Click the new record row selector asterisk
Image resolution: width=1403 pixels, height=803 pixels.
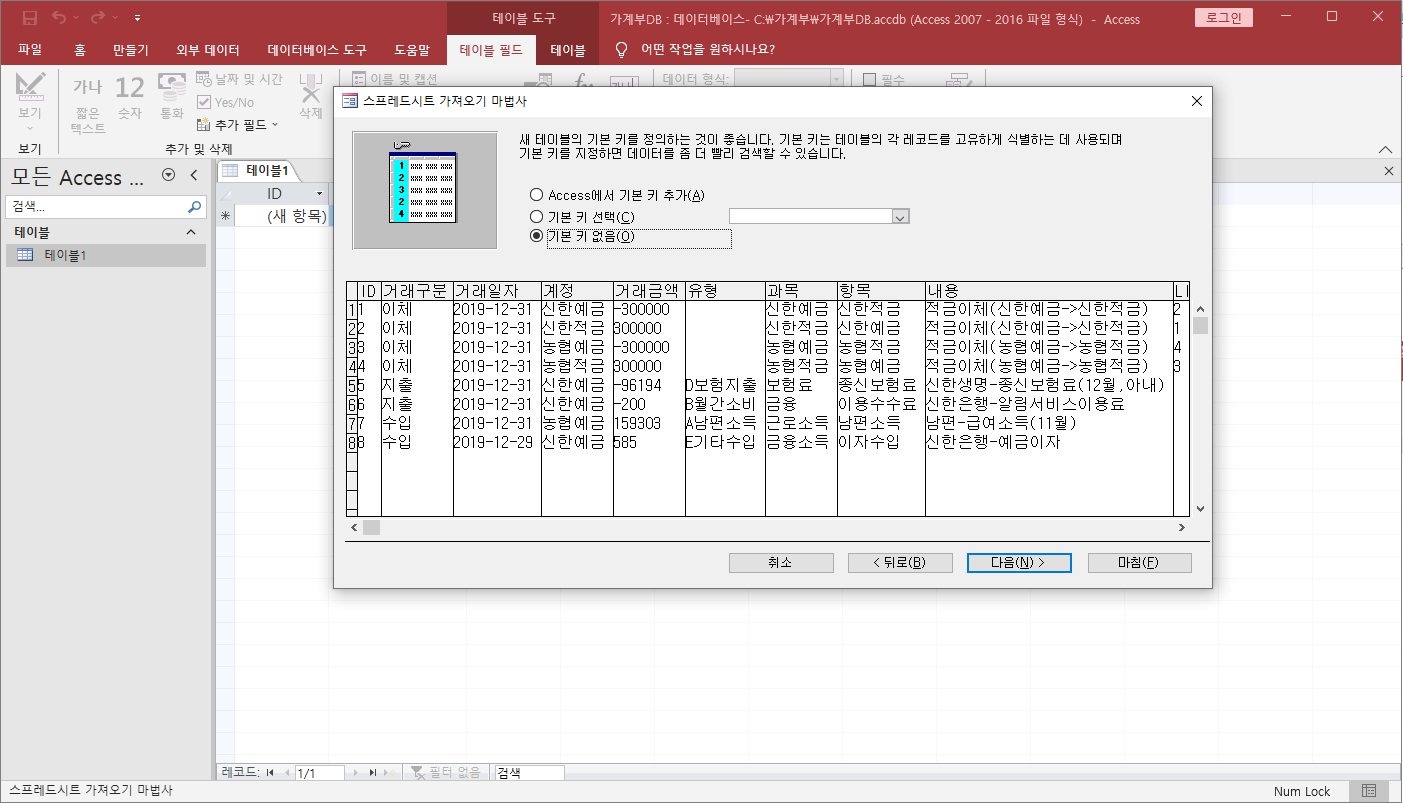point(225,215)
